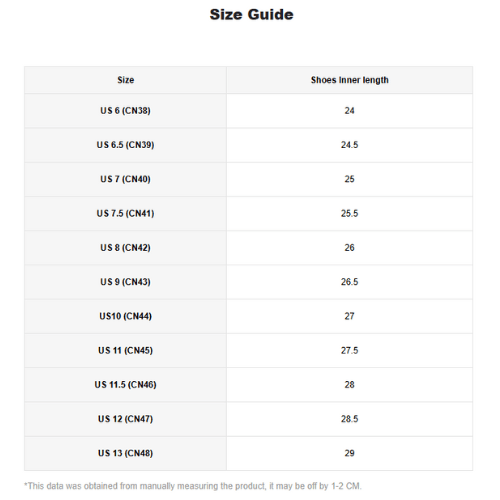Click the US 7.5 (CN41) cell
Viewport: 500px width, 500px height.
pyautogui.click(x=125, y=213)
